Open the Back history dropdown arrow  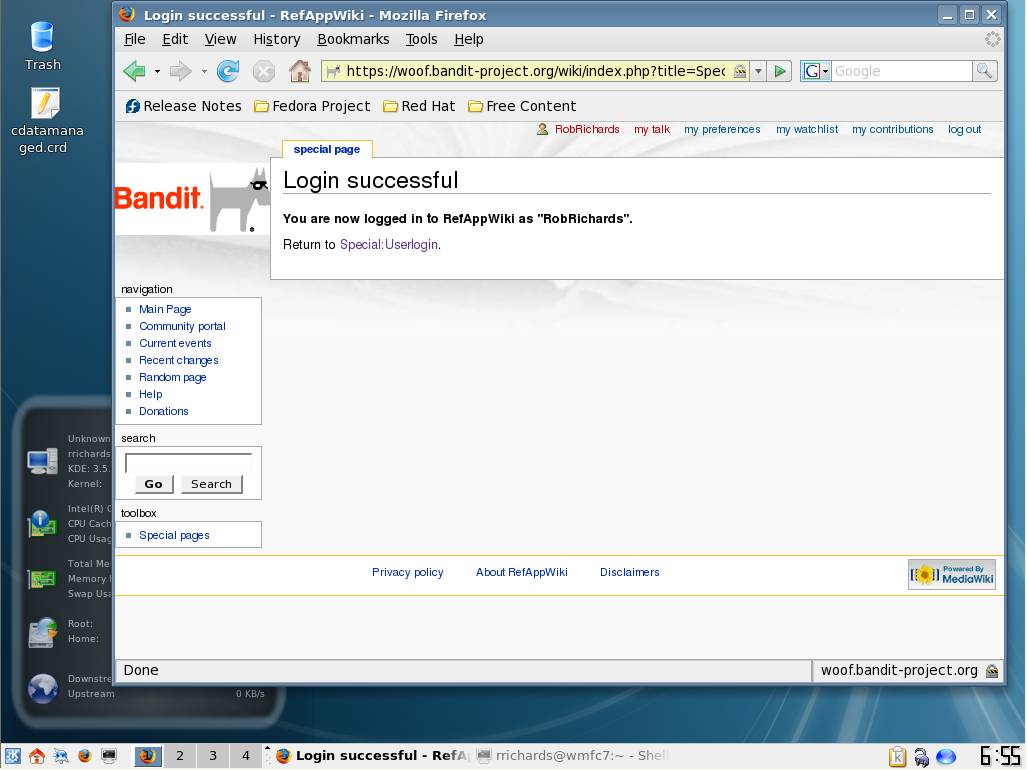tap(157, 71)
